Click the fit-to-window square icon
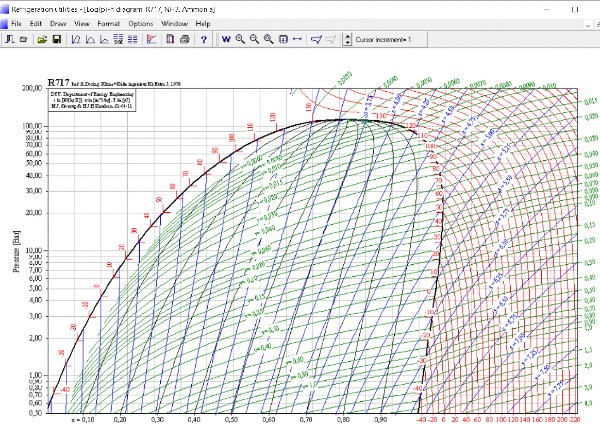Screen dimensions: 600x424 point(283,39)
